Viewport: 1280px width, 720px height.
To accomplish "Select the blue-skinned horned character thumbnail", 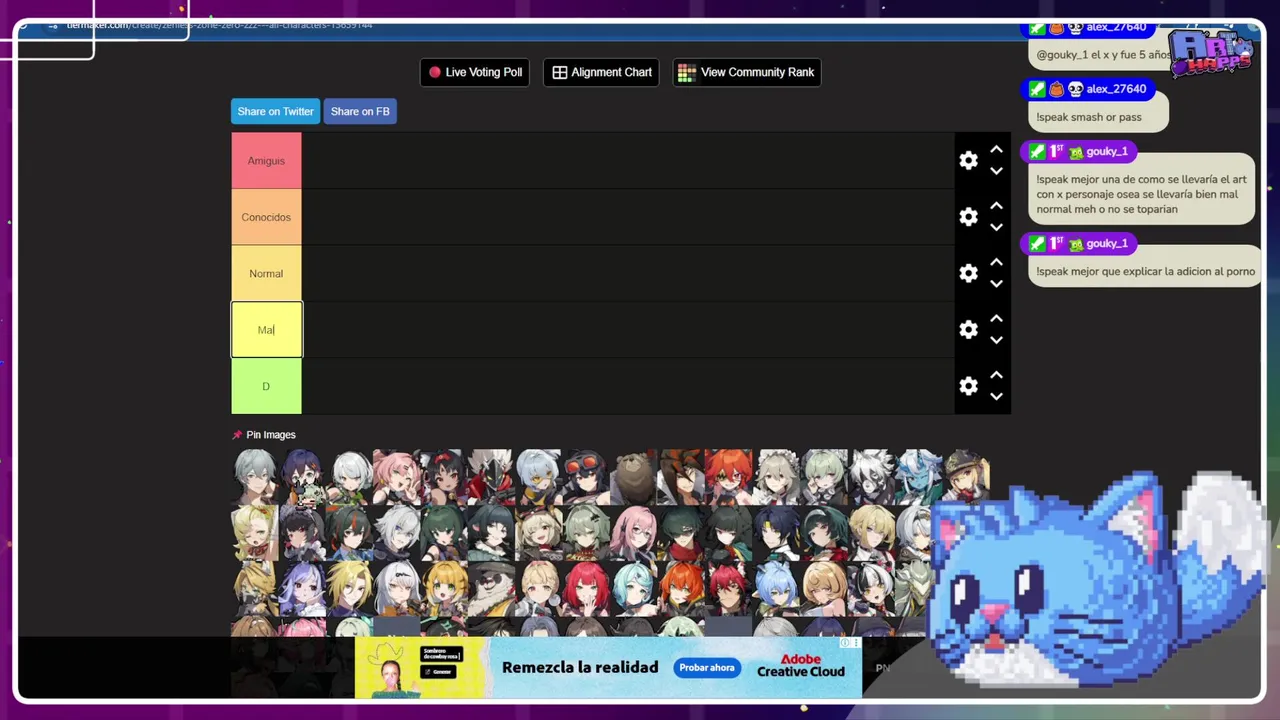I will pyautogui.click(x=919, y=476).
